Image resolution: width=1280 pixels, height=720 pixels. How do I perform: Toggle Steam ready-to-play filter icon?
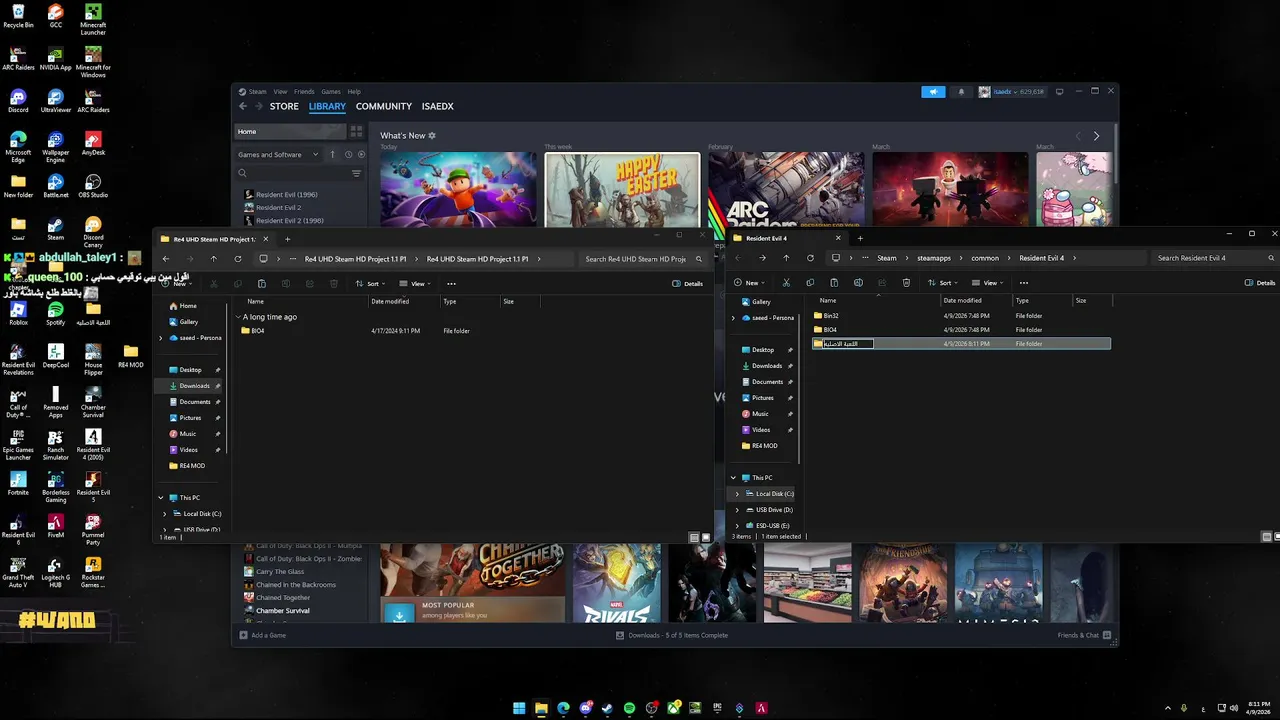coord(361,155)
